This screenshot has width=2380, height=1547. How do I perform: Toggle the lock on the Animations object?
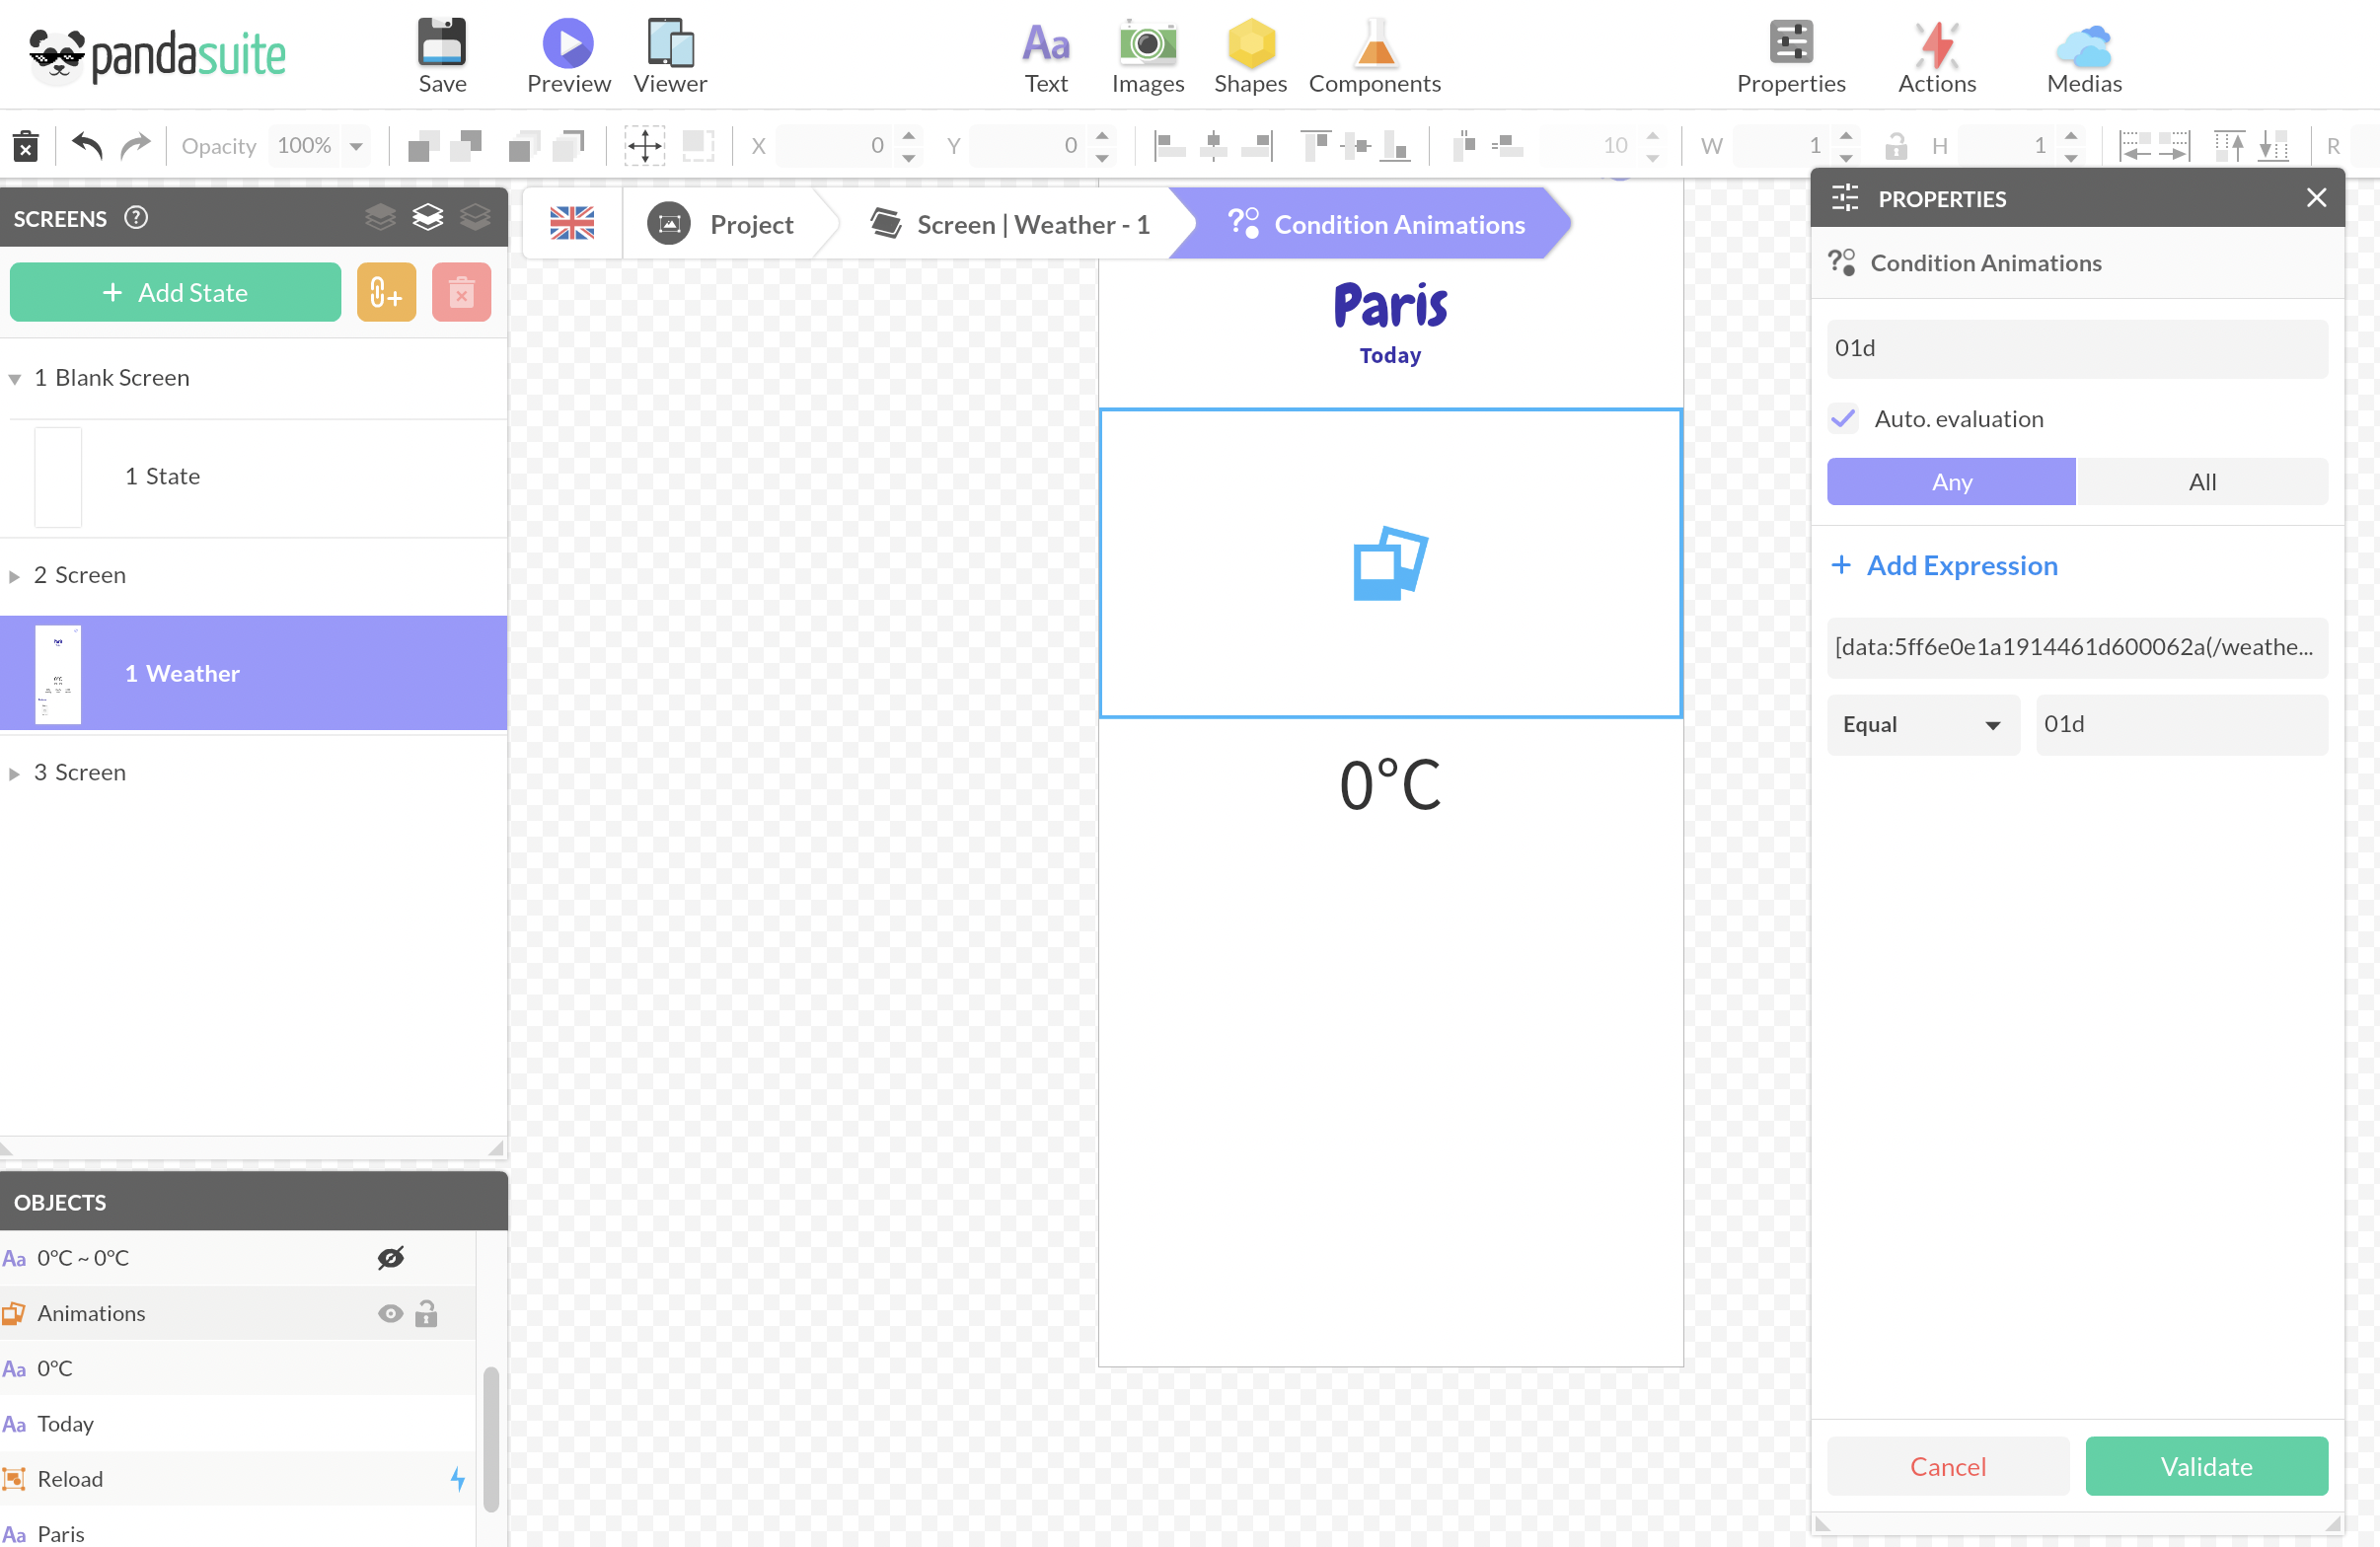tap(426, 1312)
